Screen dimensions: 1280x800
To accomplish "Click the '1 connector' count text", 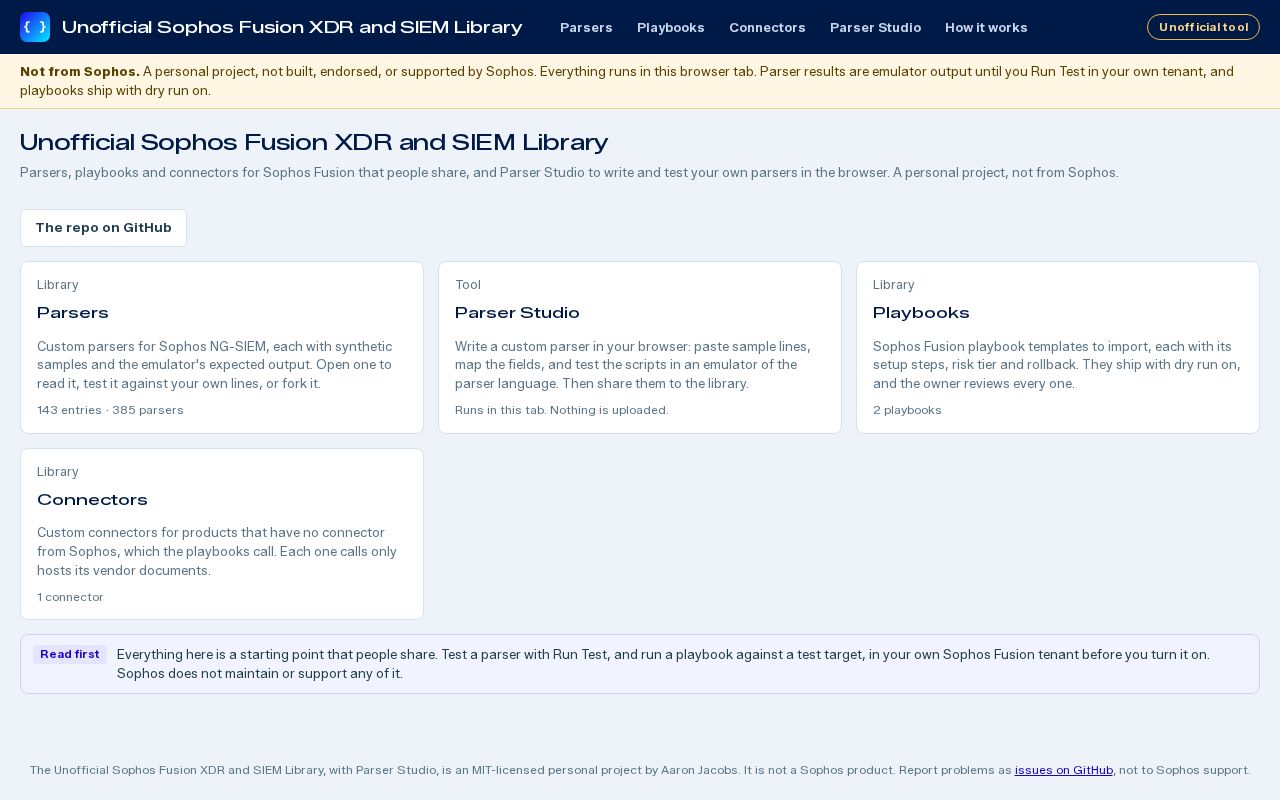I will point(70,597).
